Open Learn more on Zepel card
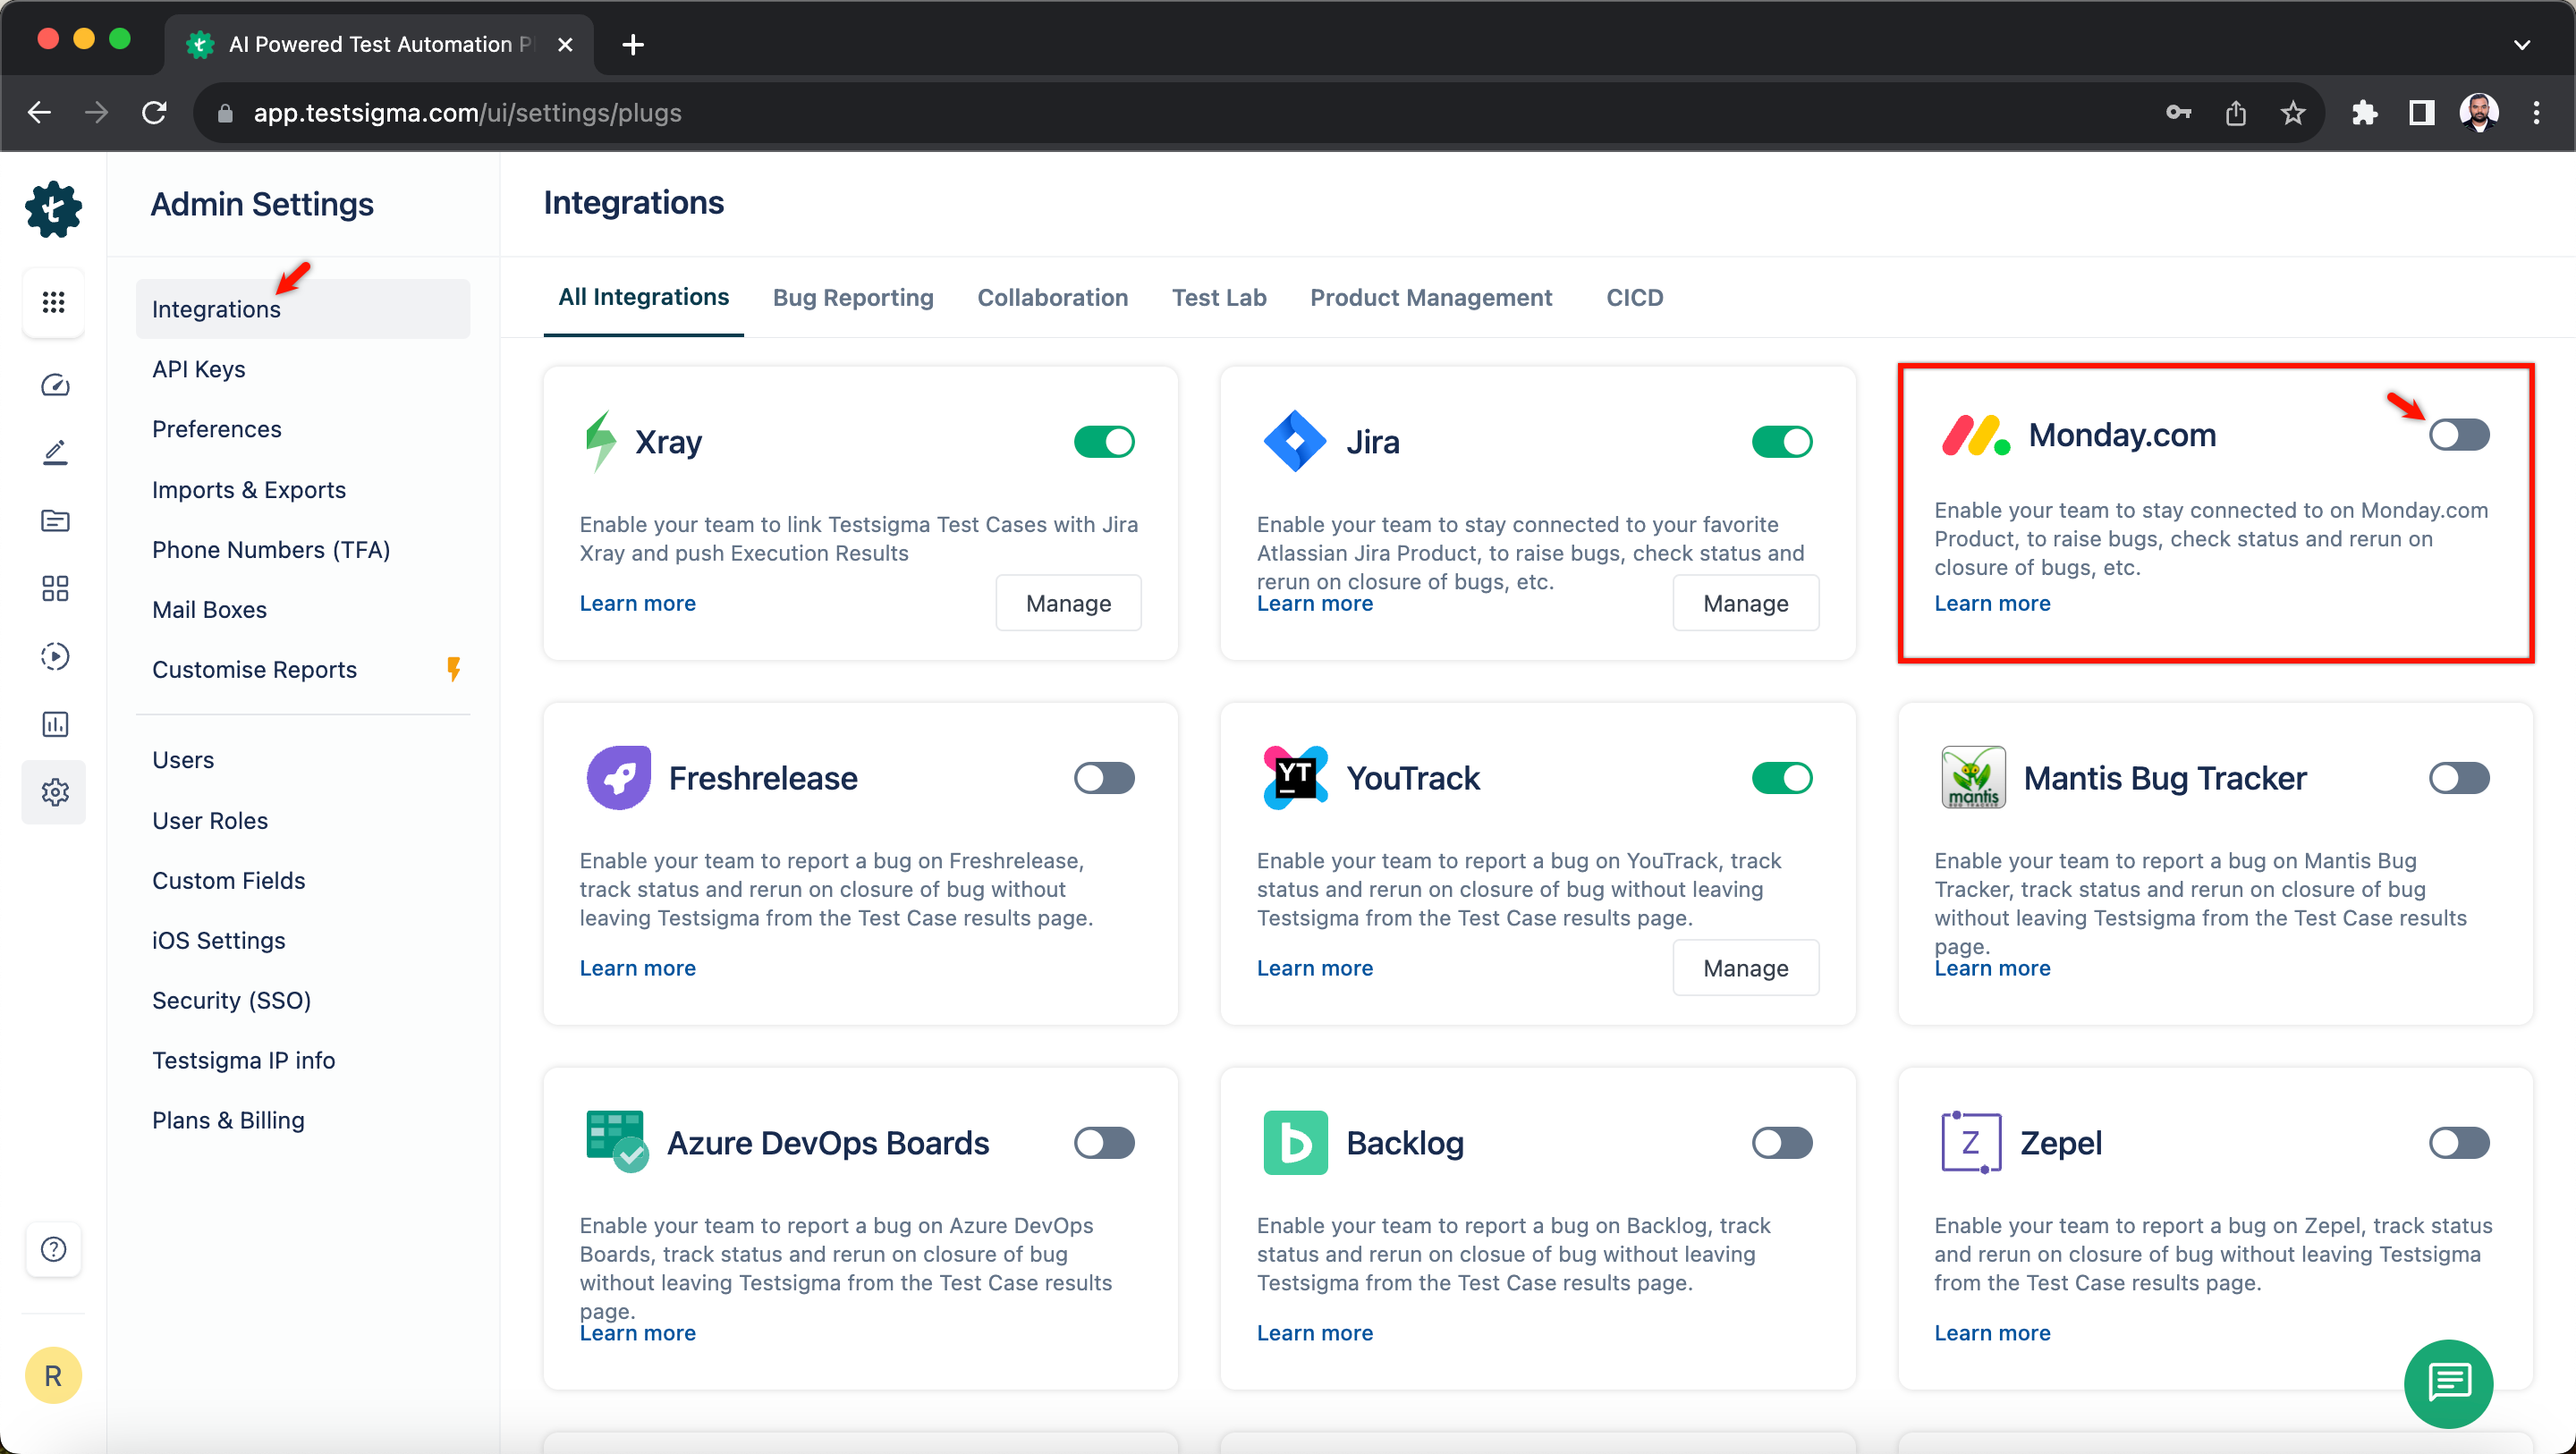This screenshot has width=2576, height=1454. tap(1992, 1332)
